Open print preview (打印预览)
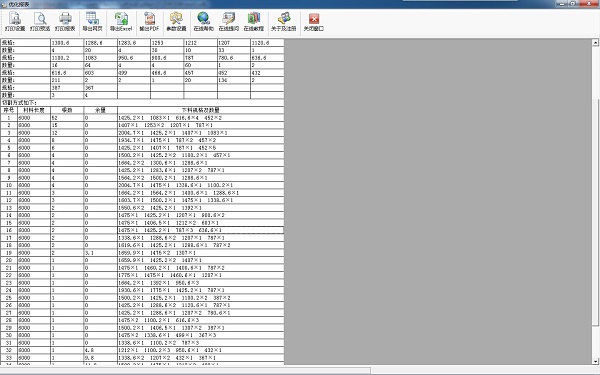The height and width of the screenshot is (375, 600). [x=40, y=22]
